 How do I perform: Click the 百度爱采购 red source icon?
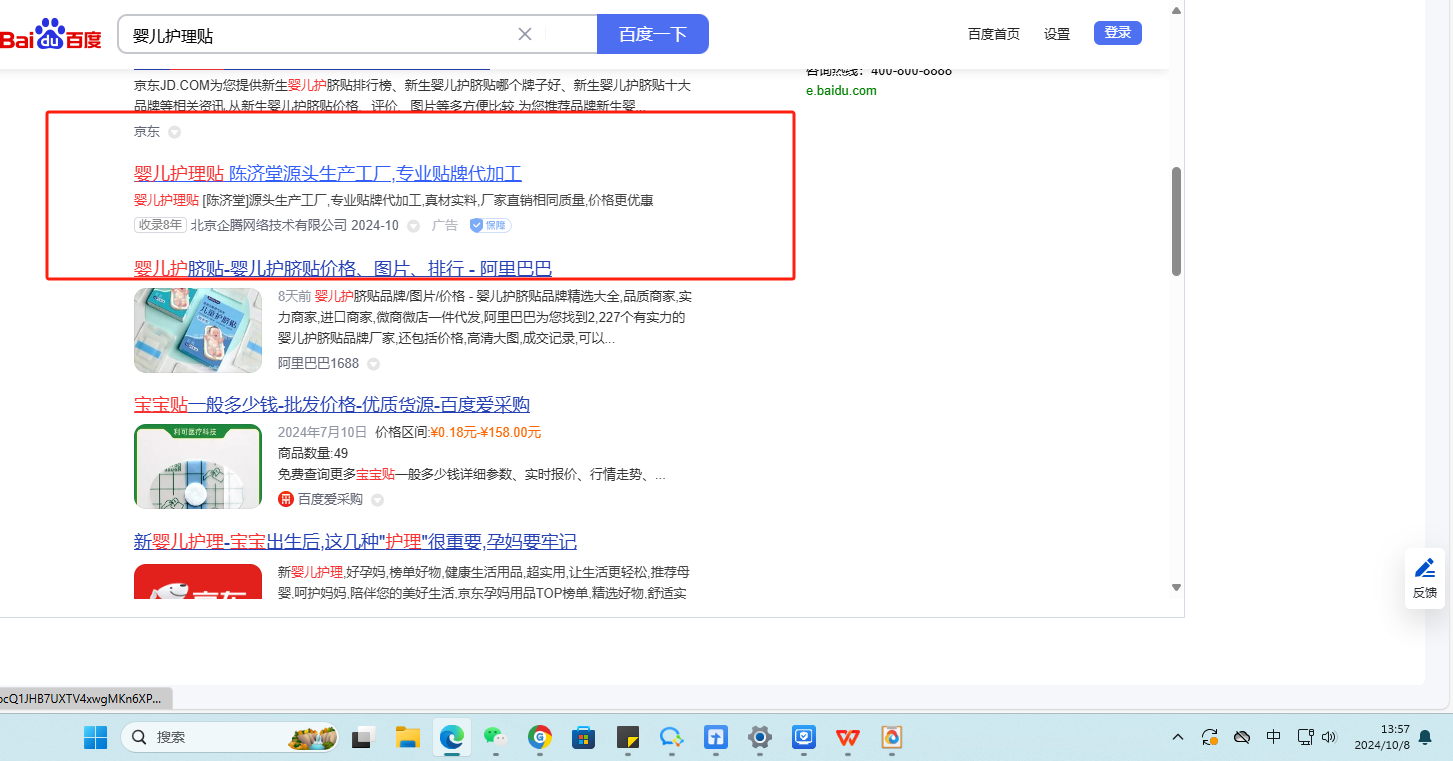(x=286, y=499)
